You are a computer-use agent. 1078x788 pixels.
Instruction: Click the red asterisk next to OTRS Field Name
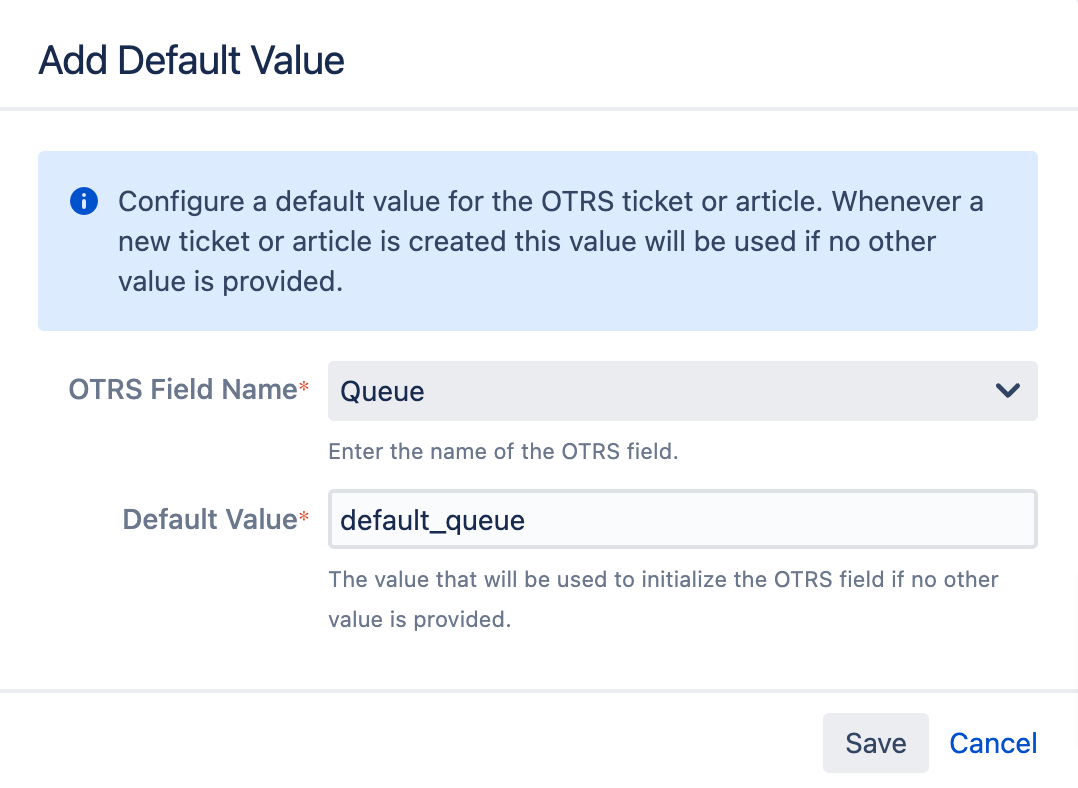pyautogui.click(x=304, y=386)
